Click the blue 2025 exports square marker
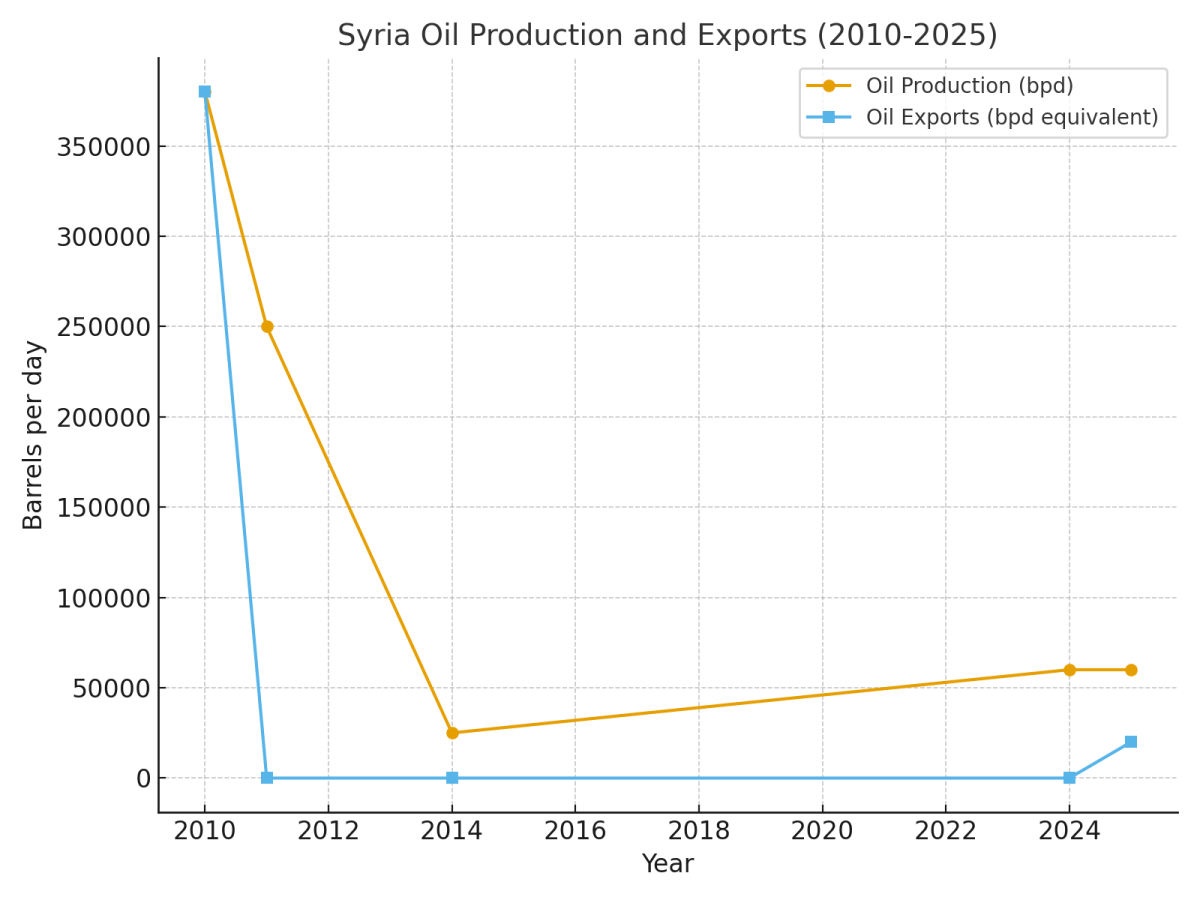1200x900 pixels. (x=1131, y=742)
